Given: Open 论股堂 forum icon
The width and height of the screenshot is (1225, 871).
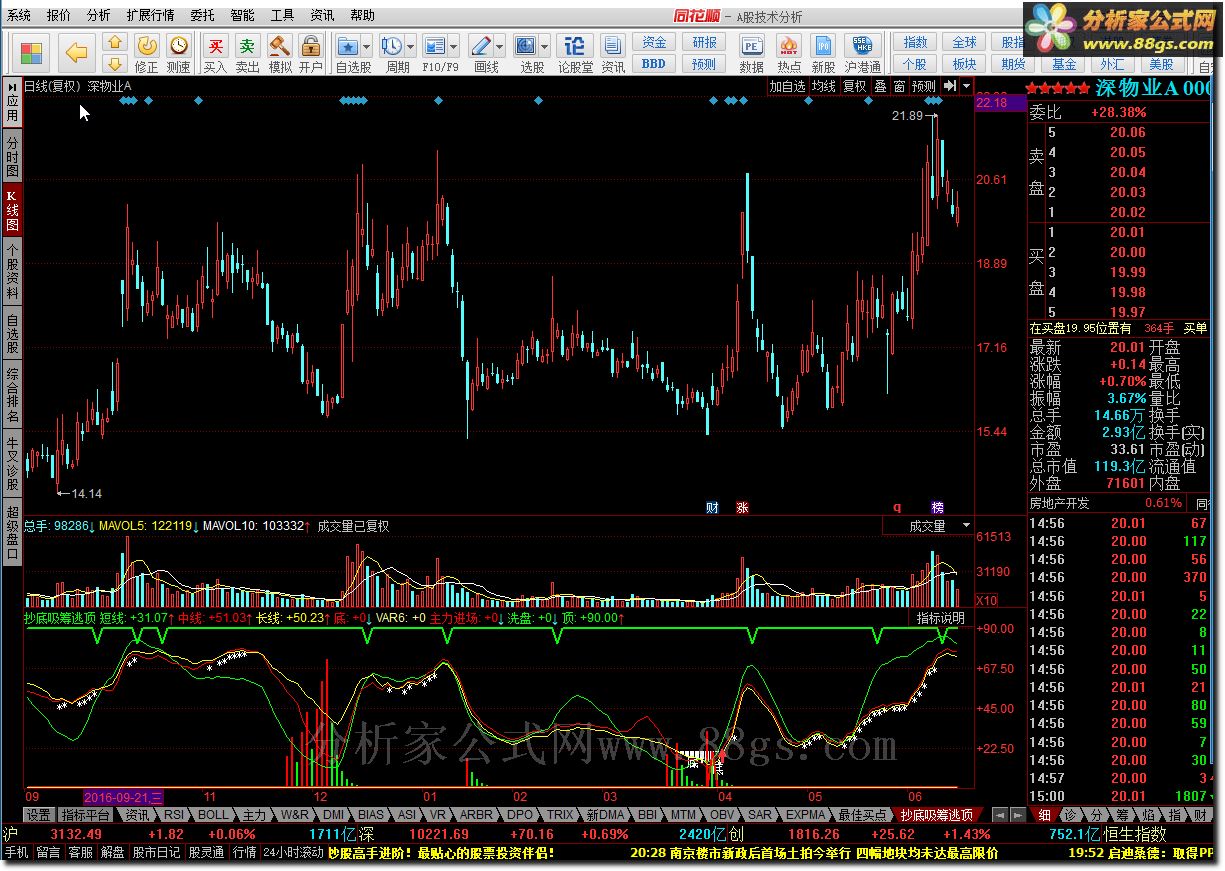Looking at the screenshot, I should coord(575,53).
